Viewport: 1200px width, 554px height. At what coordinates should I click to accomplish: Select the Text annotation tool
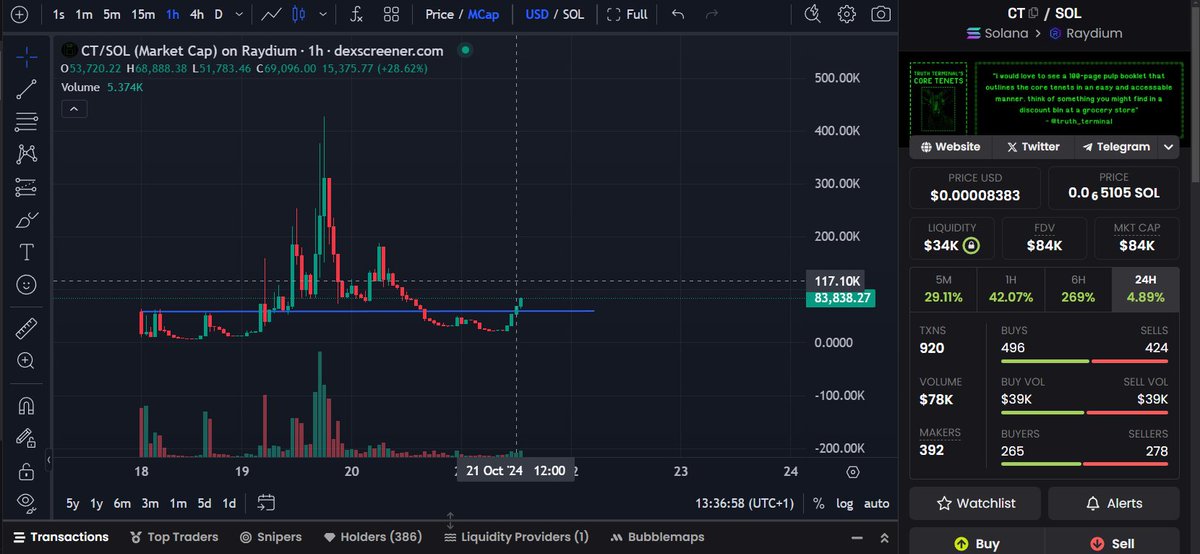(x=26, y=252)
